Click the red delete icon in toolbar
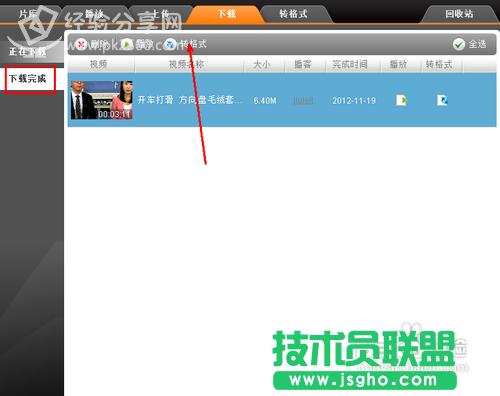The height and width of the screenshot is (396, 500). 81,44
